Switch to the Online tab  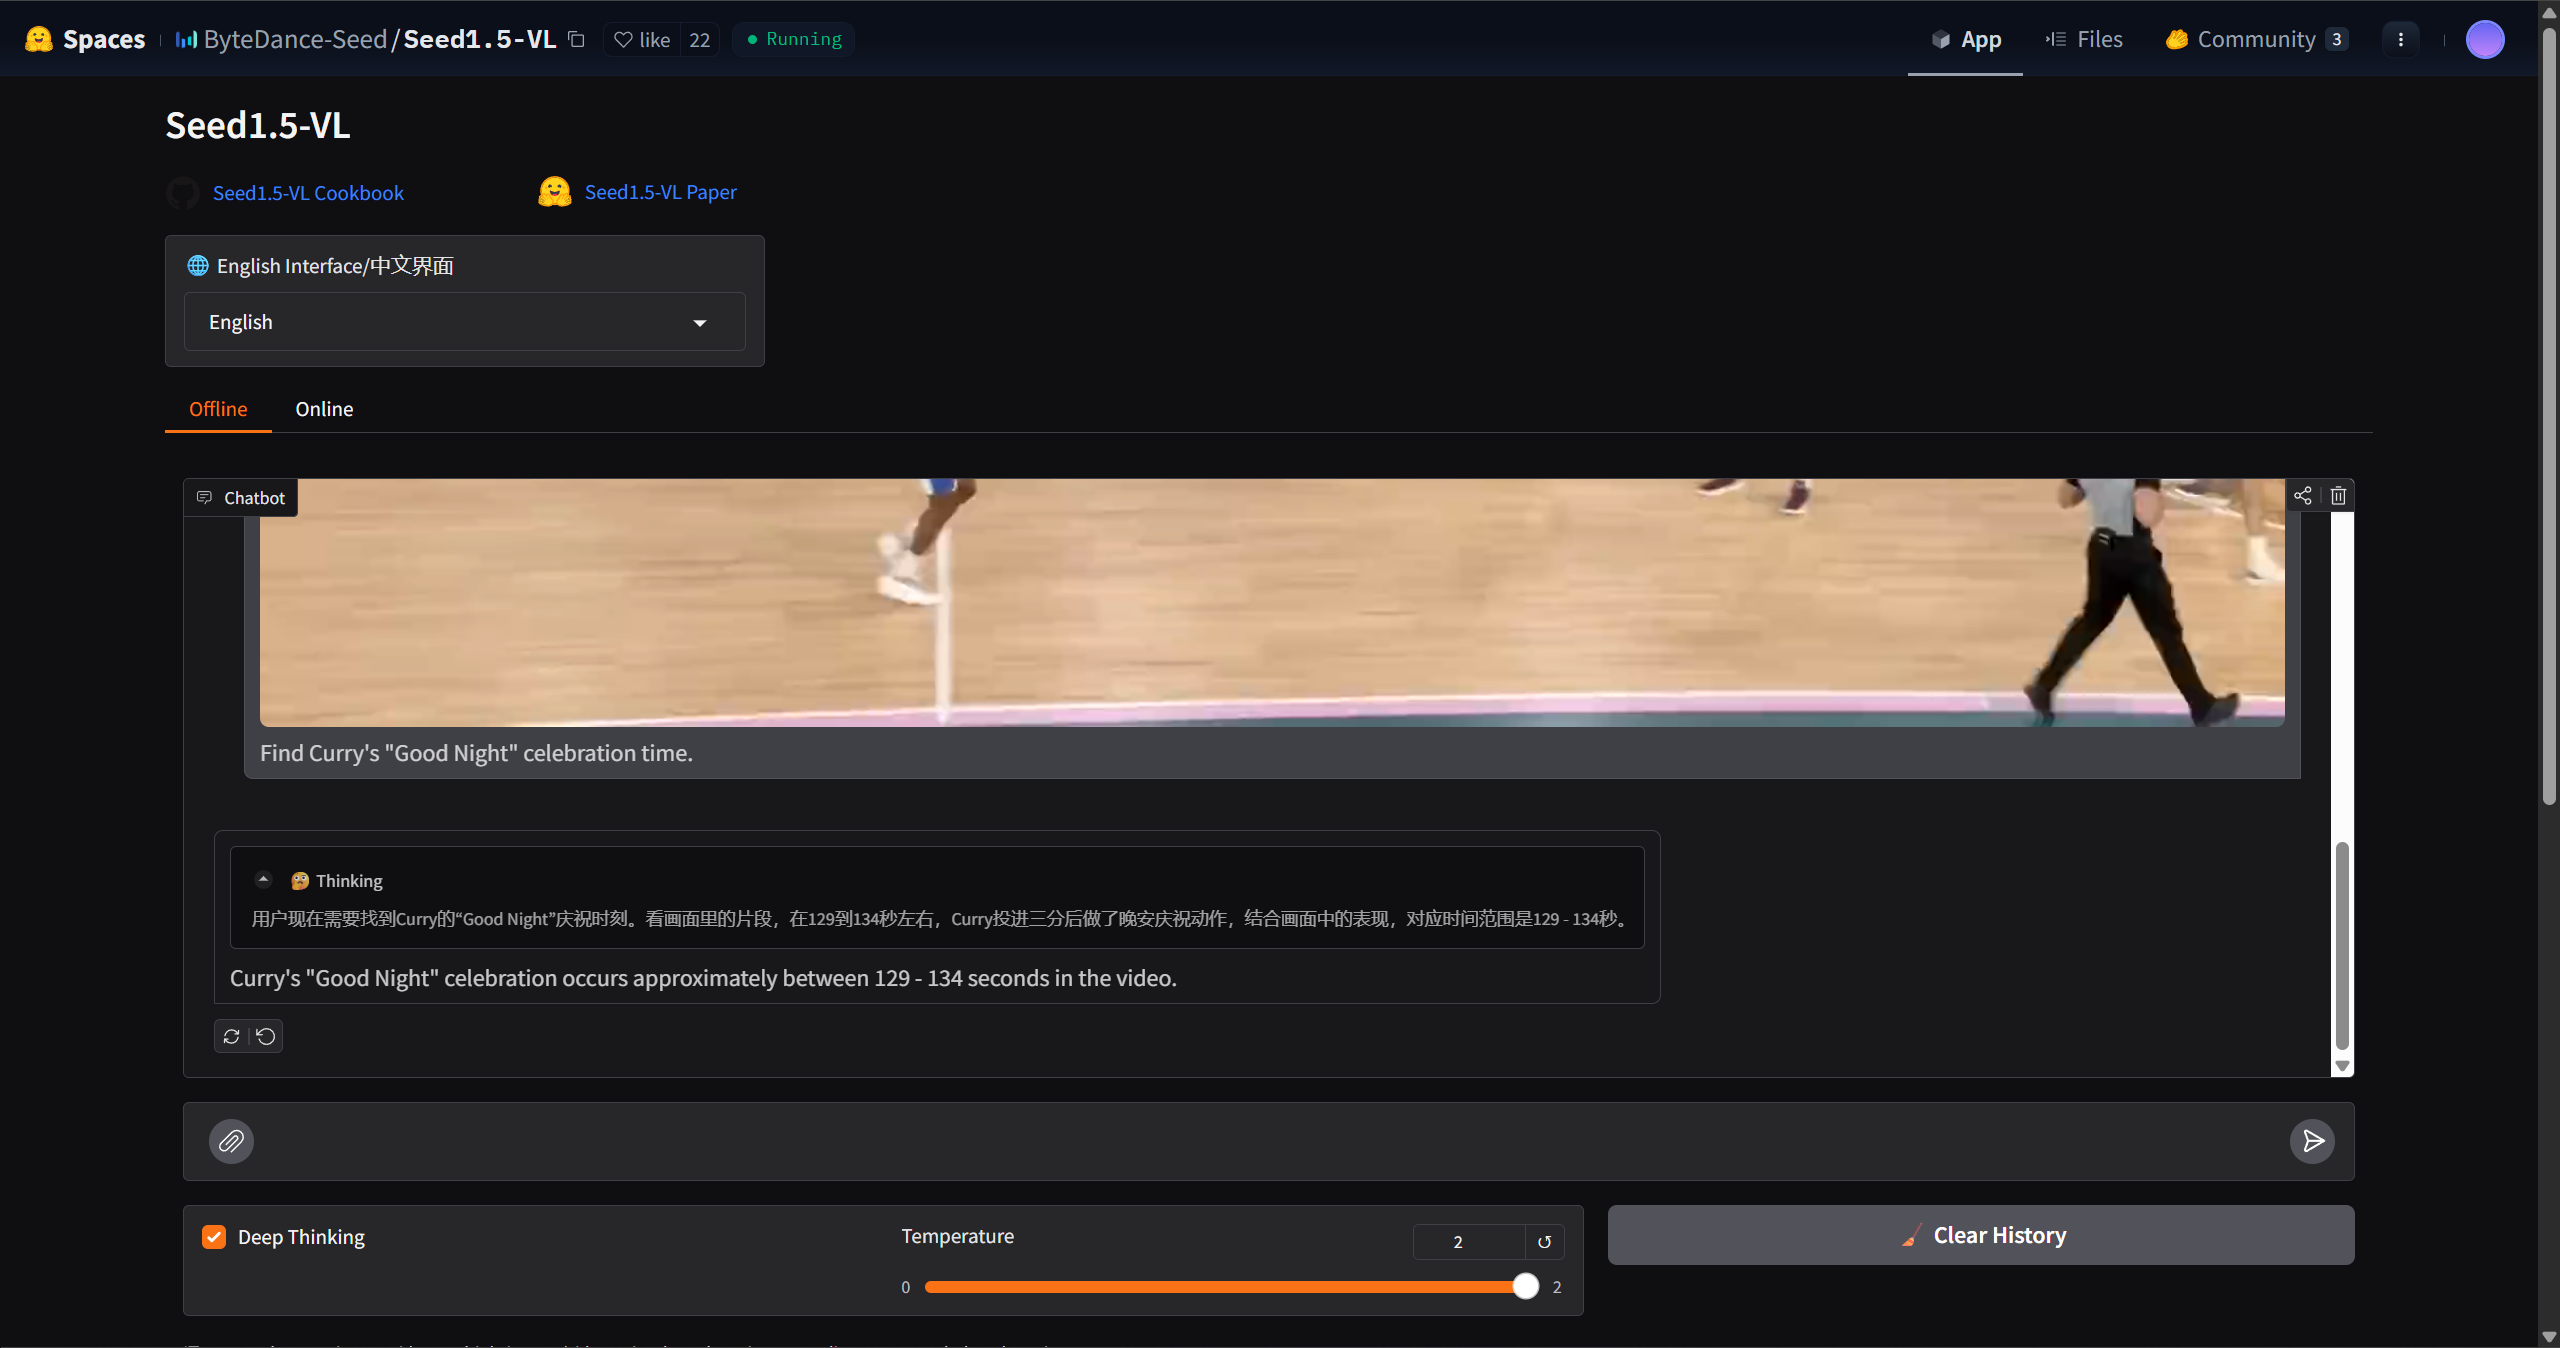[324, 409]
